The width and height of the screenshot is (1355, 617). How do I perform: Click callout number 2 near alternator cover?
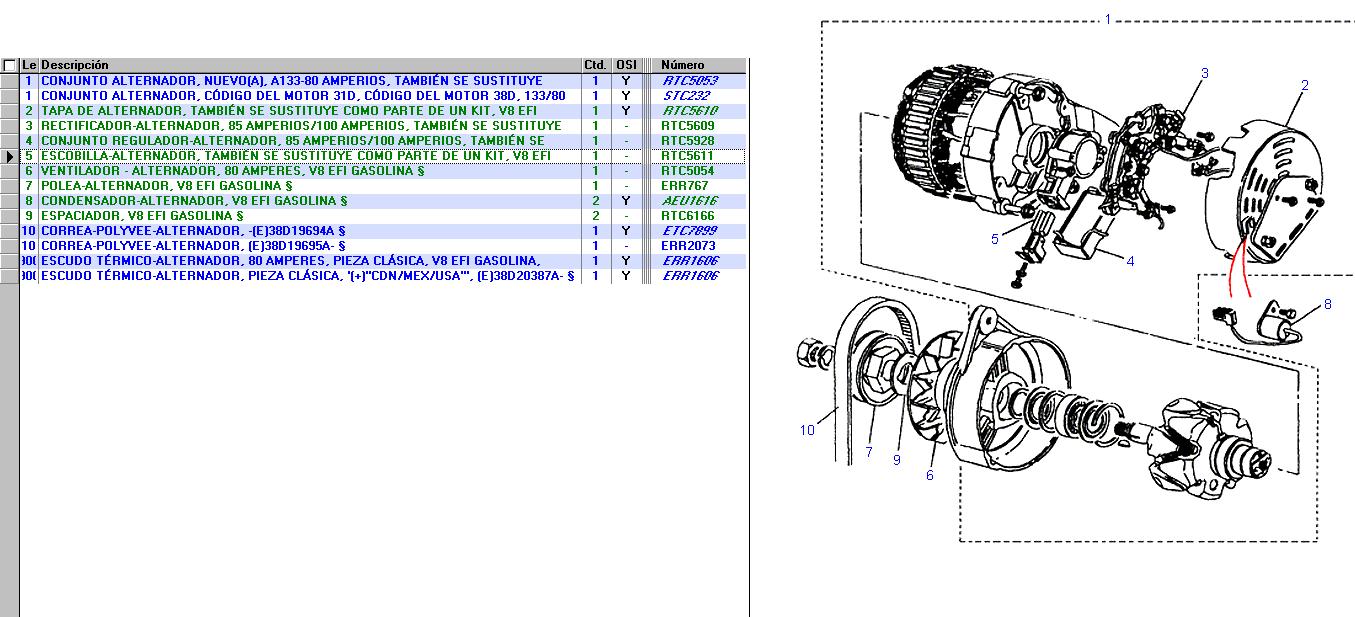[1304, 86]
